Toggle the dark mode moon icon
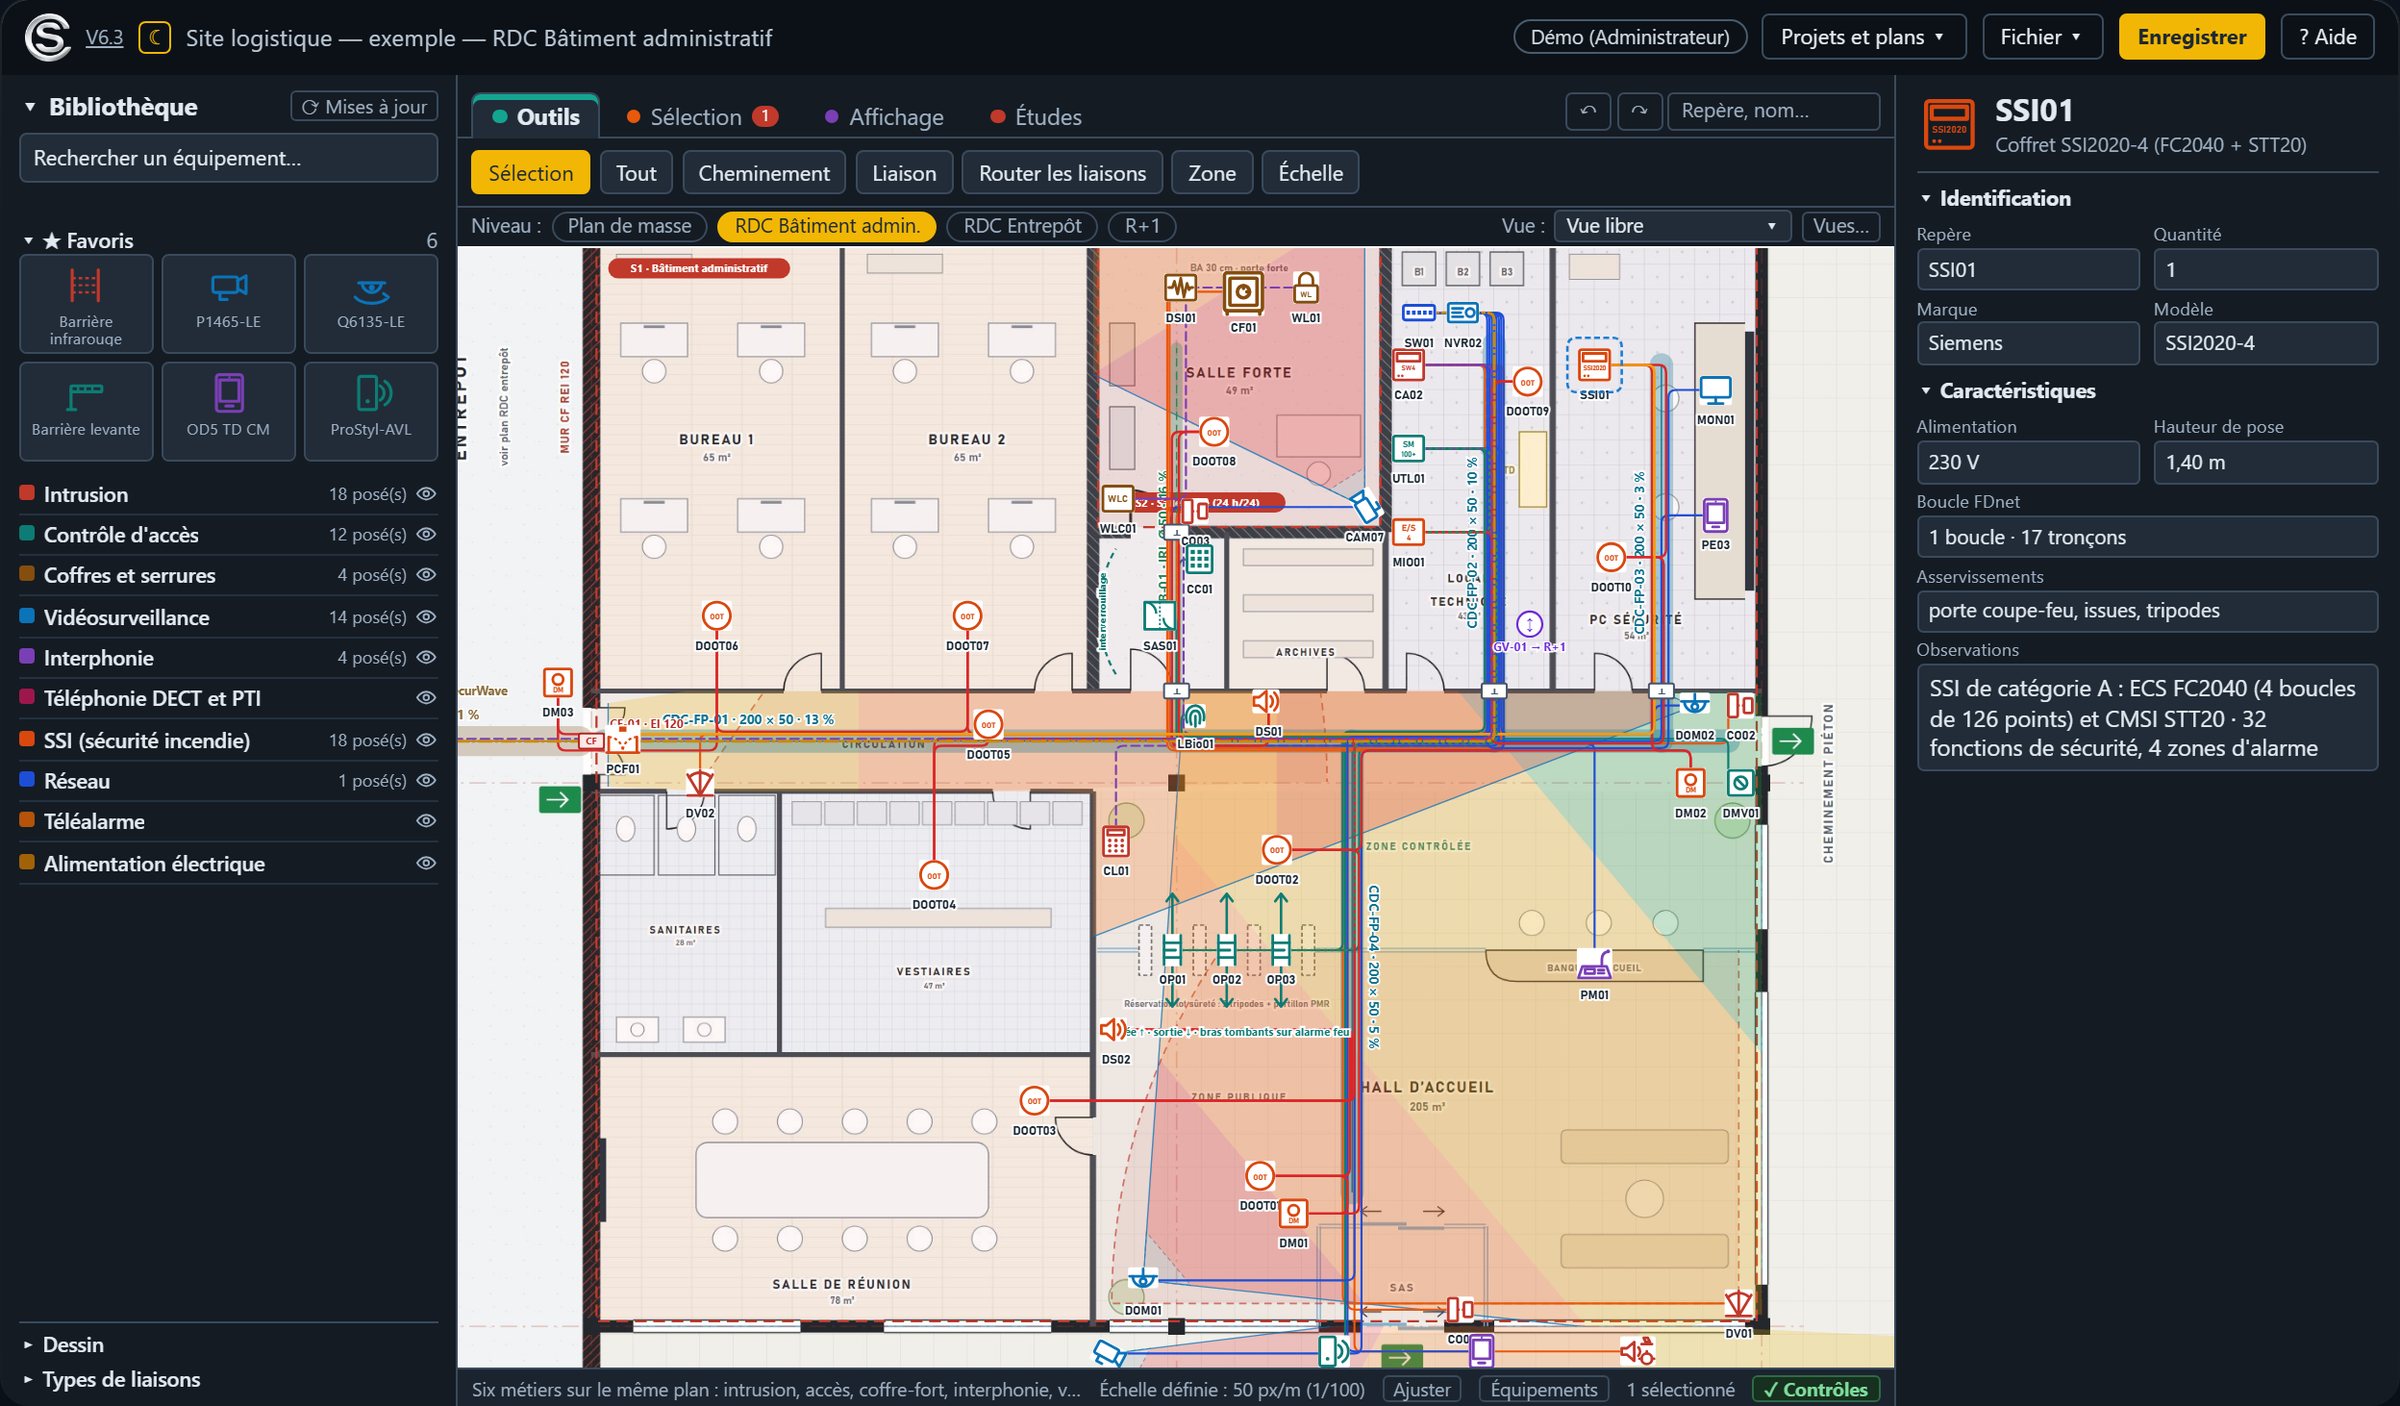2400x1406 pixels. pyautogui.click(x=154, y=38)
